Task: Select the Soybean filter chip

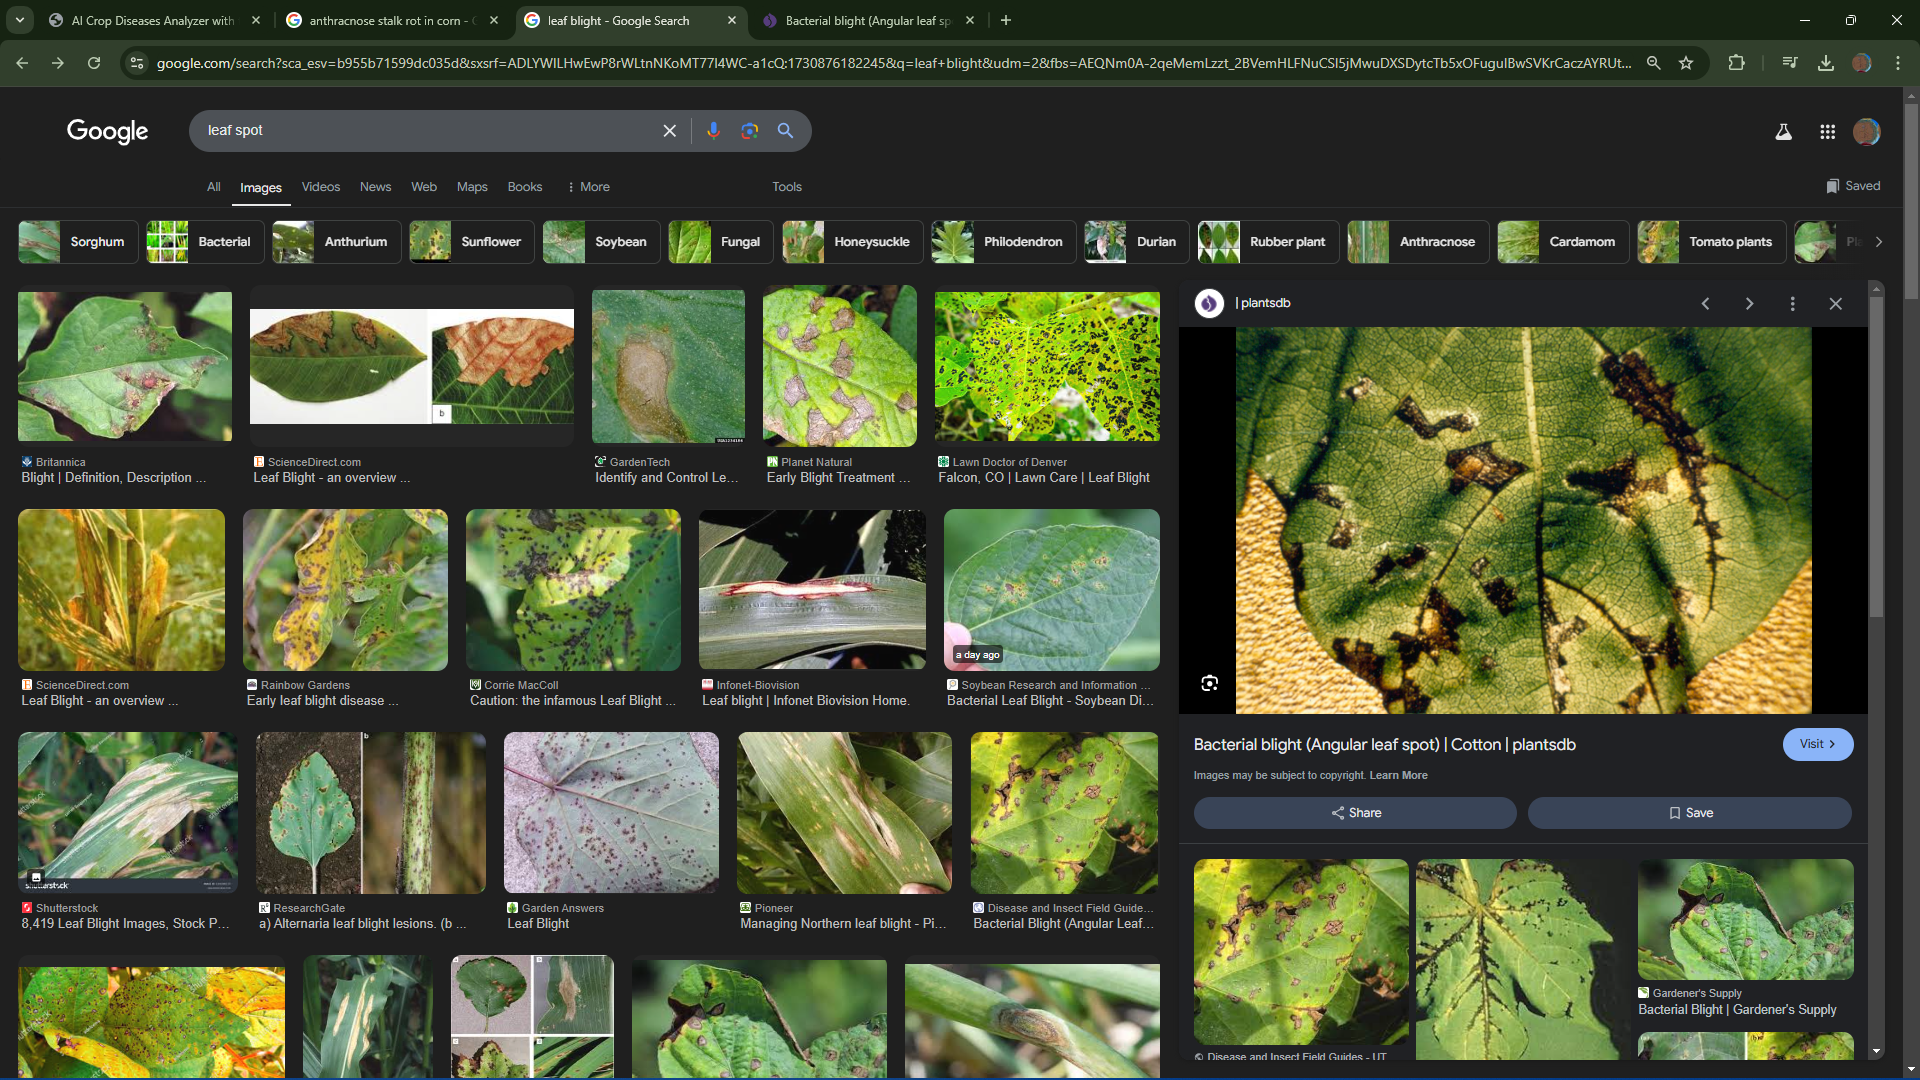Action: 601,242
